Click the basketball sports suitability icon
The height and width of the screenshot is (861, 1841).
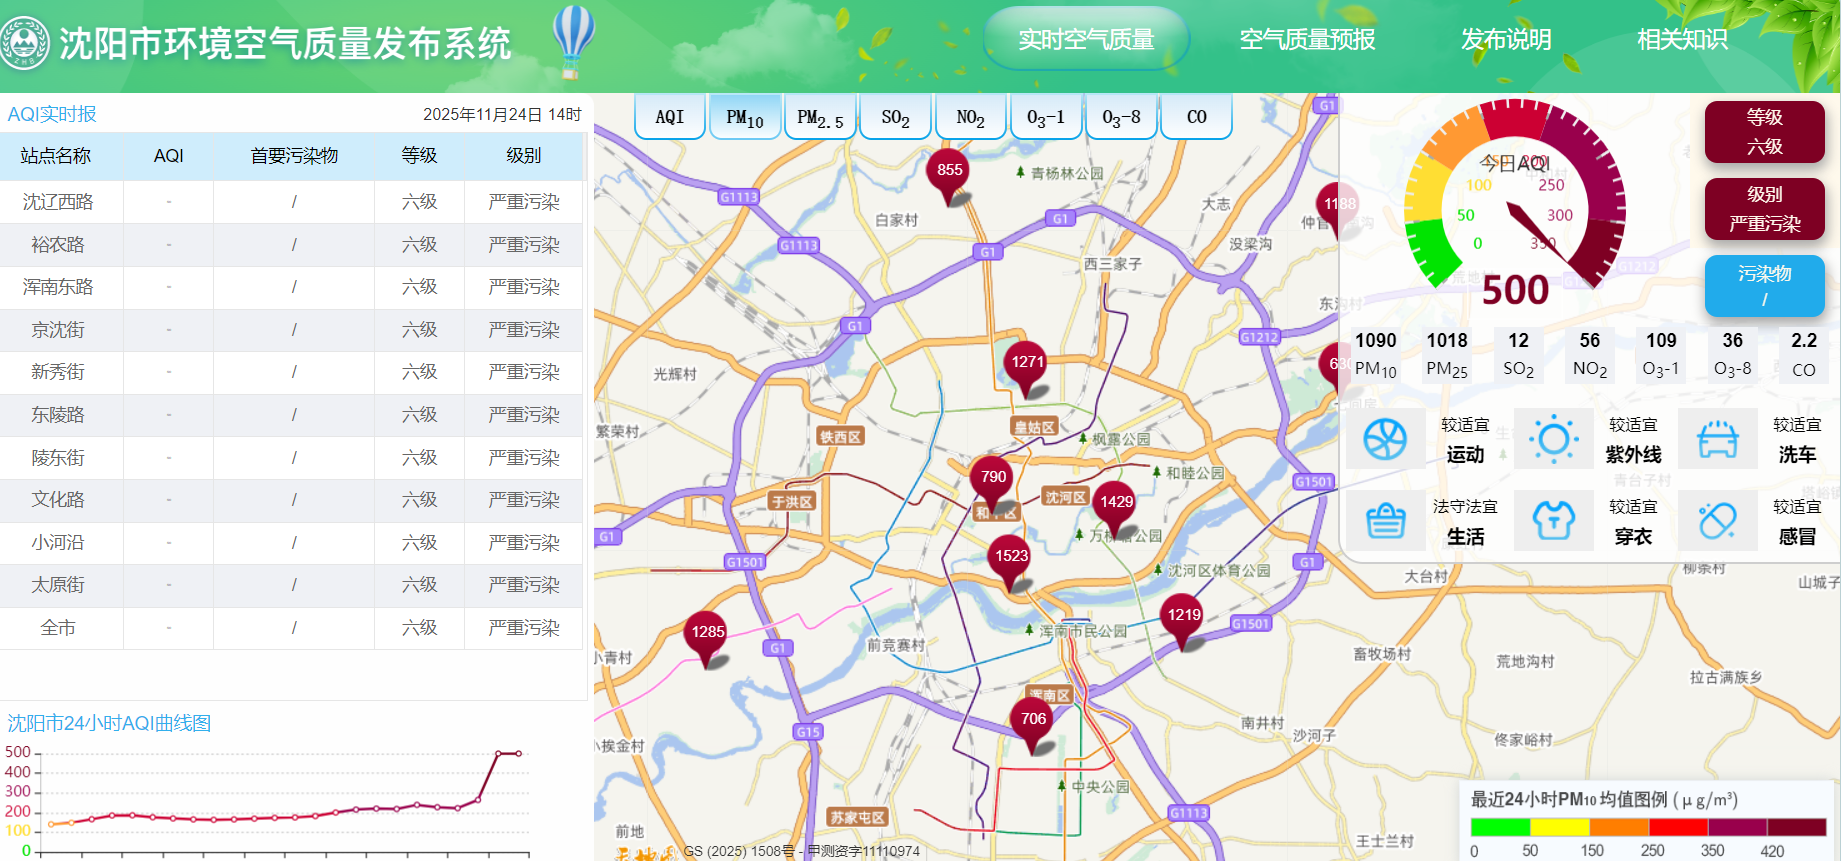point(1385,439)
